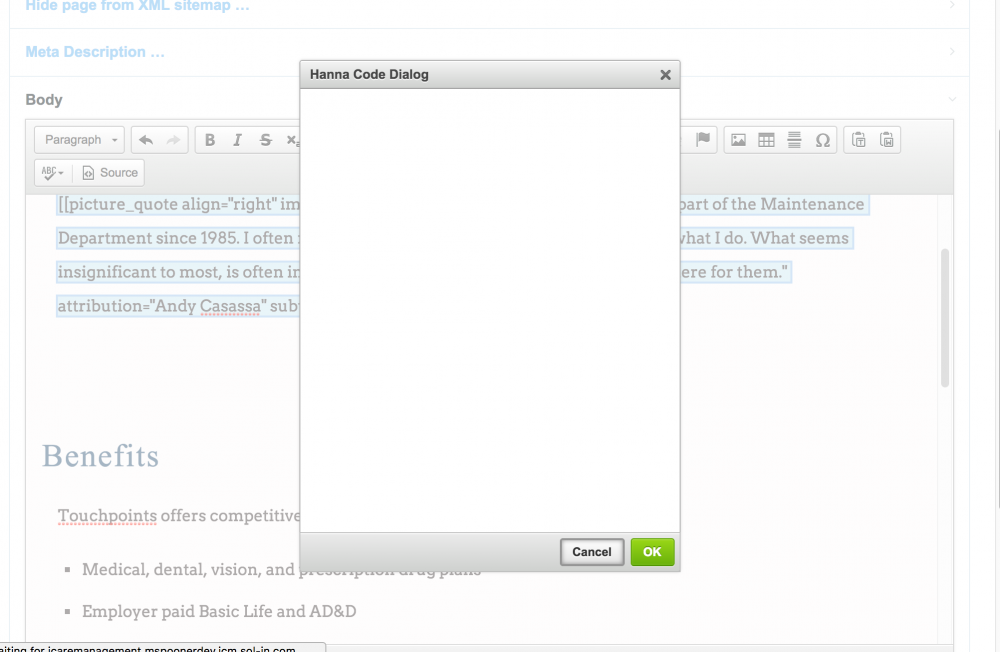Undo the last edit
Image resolution: width=1000 pixels, height=652 pixels.
point(146,139)
